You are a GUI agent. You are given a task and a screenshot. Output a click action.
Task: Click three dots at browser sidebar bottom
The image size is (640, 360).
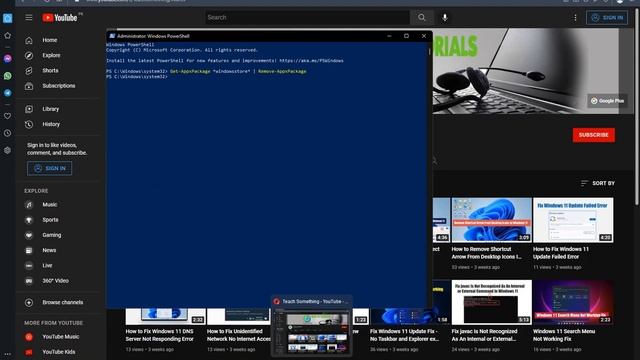coord(7,354)
